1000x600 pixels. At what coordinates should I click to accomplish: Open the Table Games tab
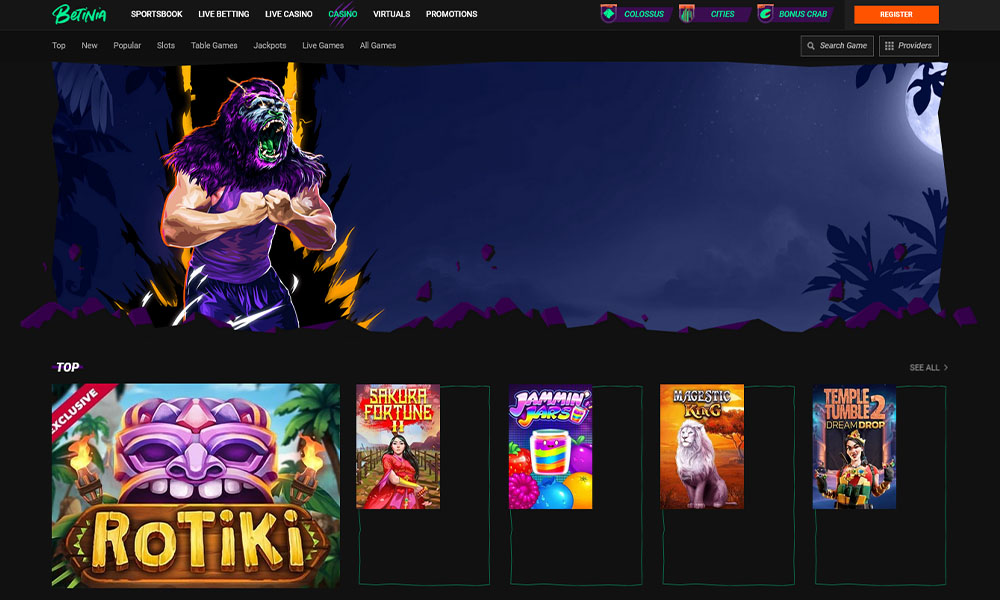coord(214,45)
